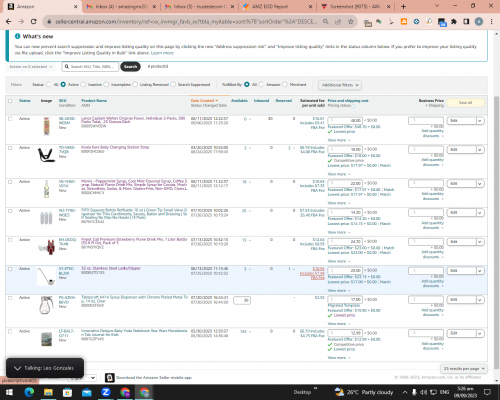500x400 pixels.
Task: Open Microsoft Edge from the taskbar
Action: [x=29, y=392]
